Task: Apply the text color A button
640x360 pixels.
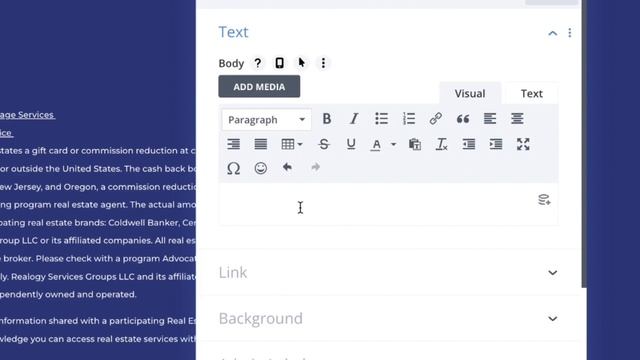Action: 376,144
